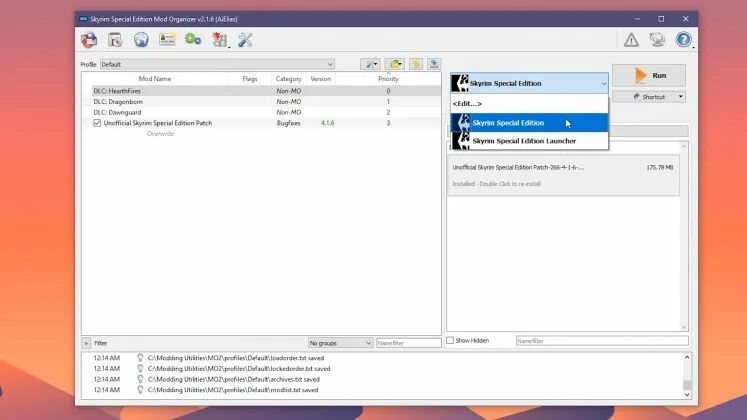This screenshot has height=420, width=747.
Task: Uncheck Unofficial Skyrim Special Edition Patch mod
Action: pyautogui.click(x=97, y=123)
